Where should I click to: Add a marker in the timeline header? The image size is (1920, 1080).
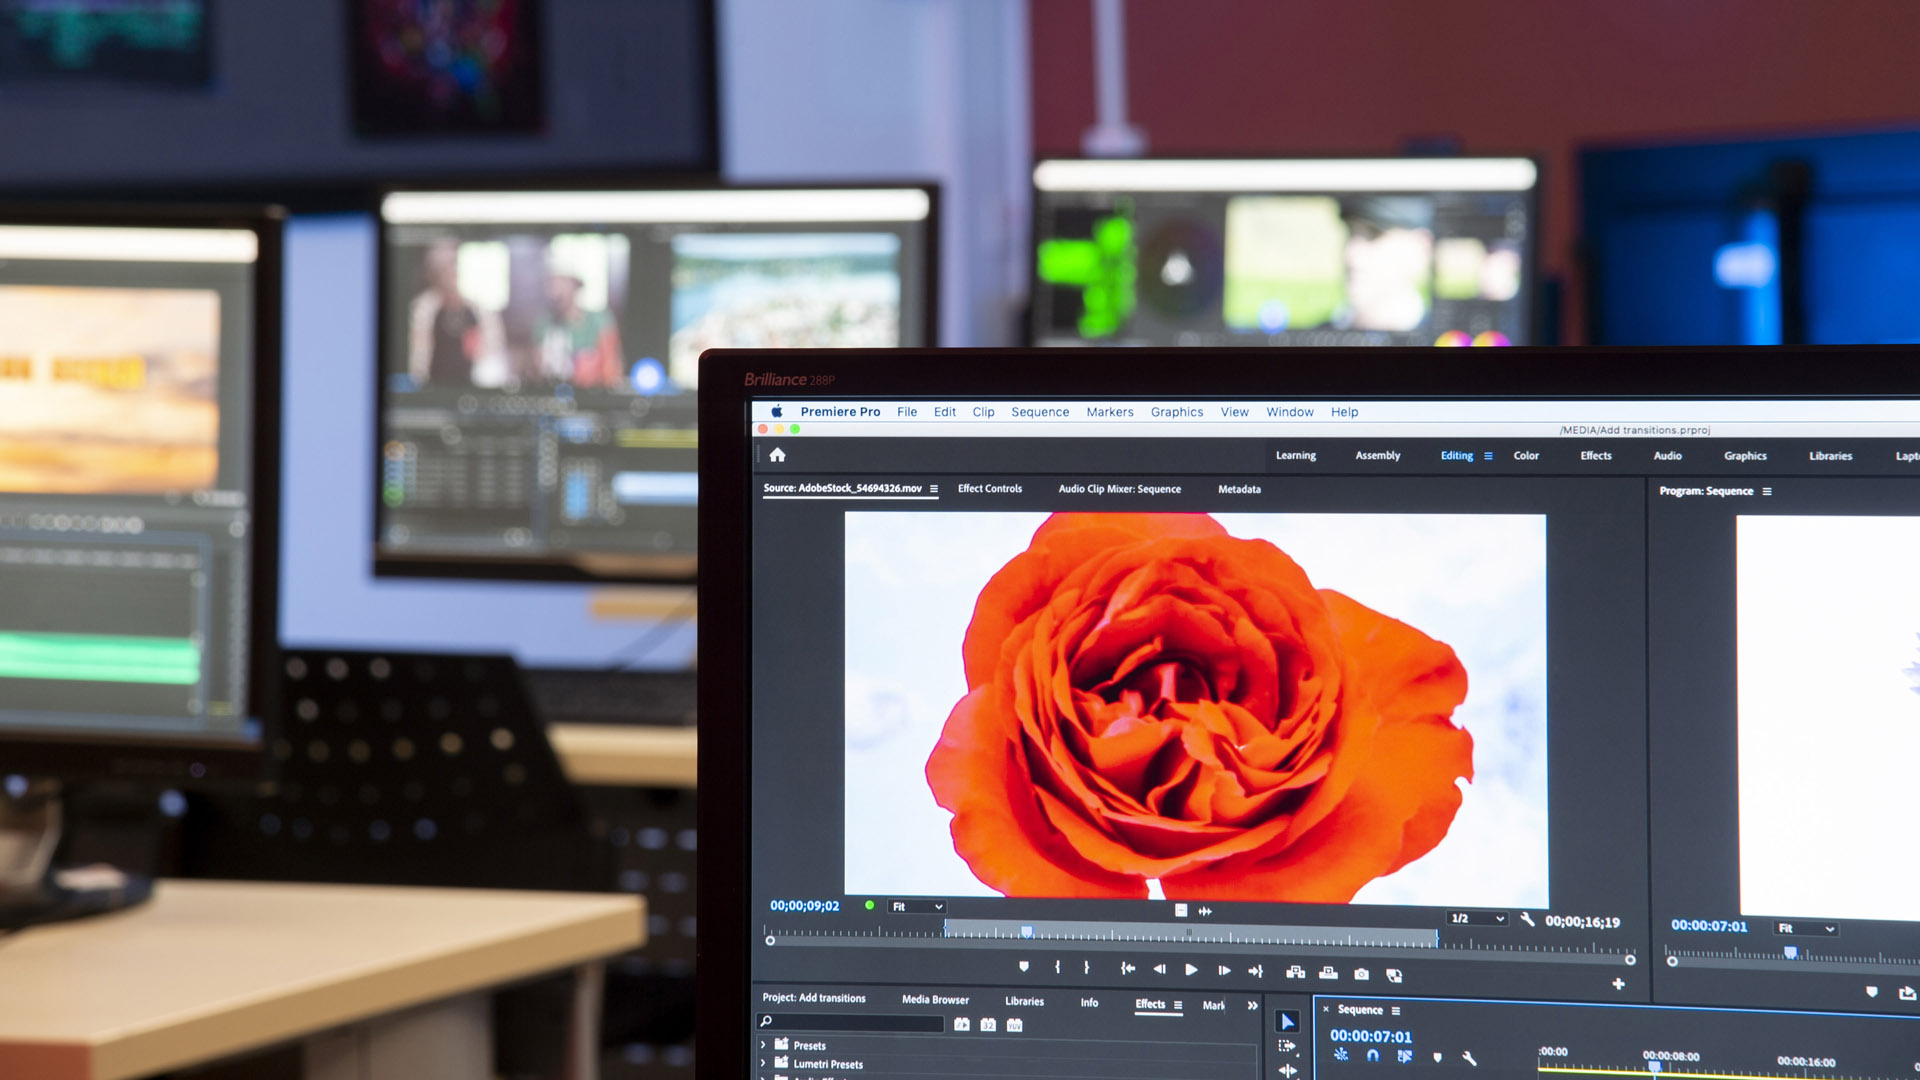(1437, 1057)
